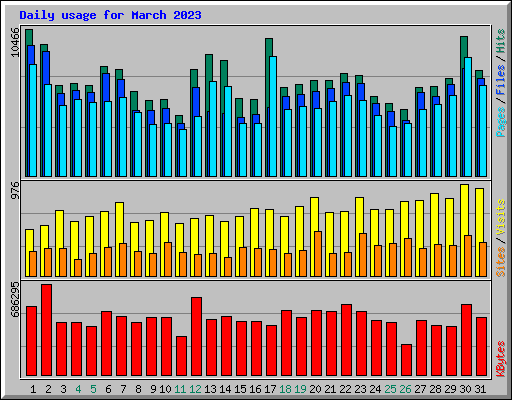
Task: Click the day 1 label on the x-axis
Action: pos(33,389)
